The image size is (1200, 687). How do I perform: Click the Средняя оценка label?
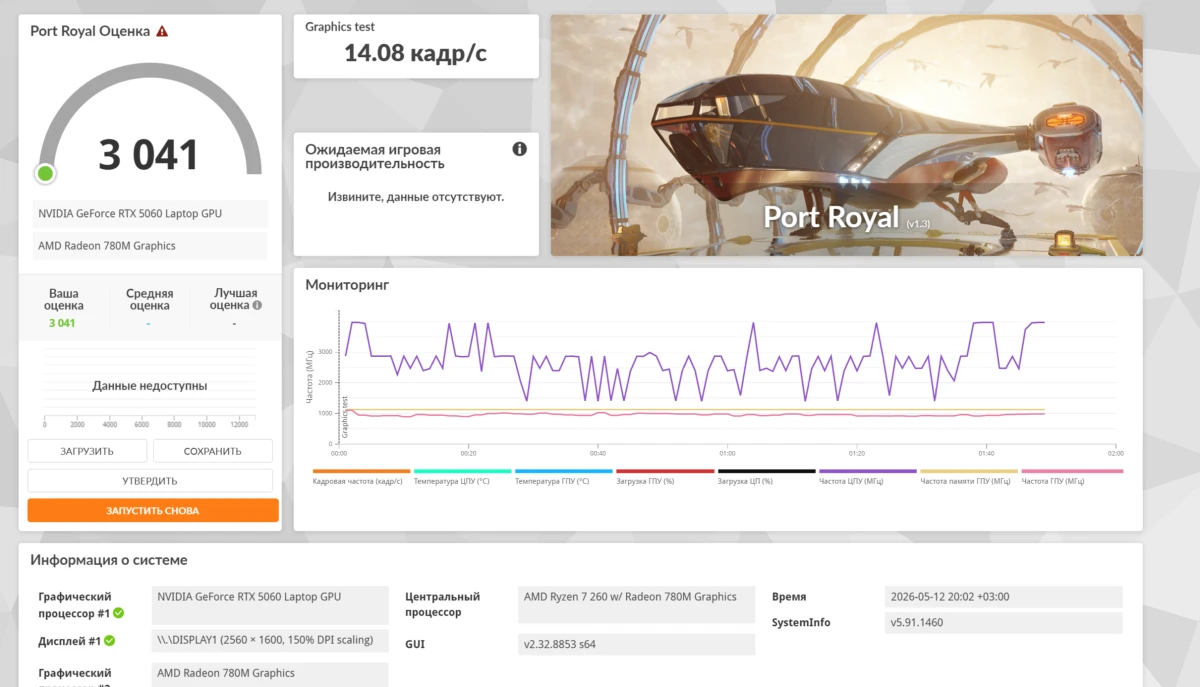pos(150,299)
